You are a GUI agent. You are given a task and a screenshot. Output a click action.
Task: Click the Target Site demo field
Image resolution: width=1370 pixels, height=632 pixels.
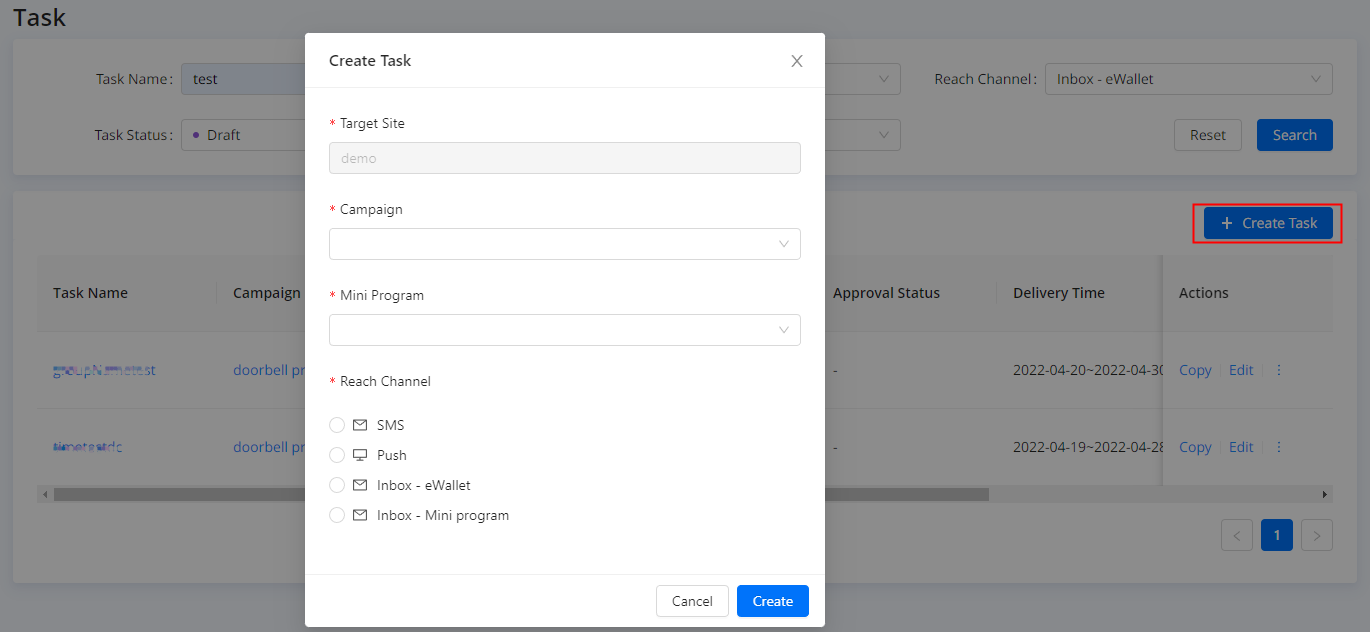564,158
